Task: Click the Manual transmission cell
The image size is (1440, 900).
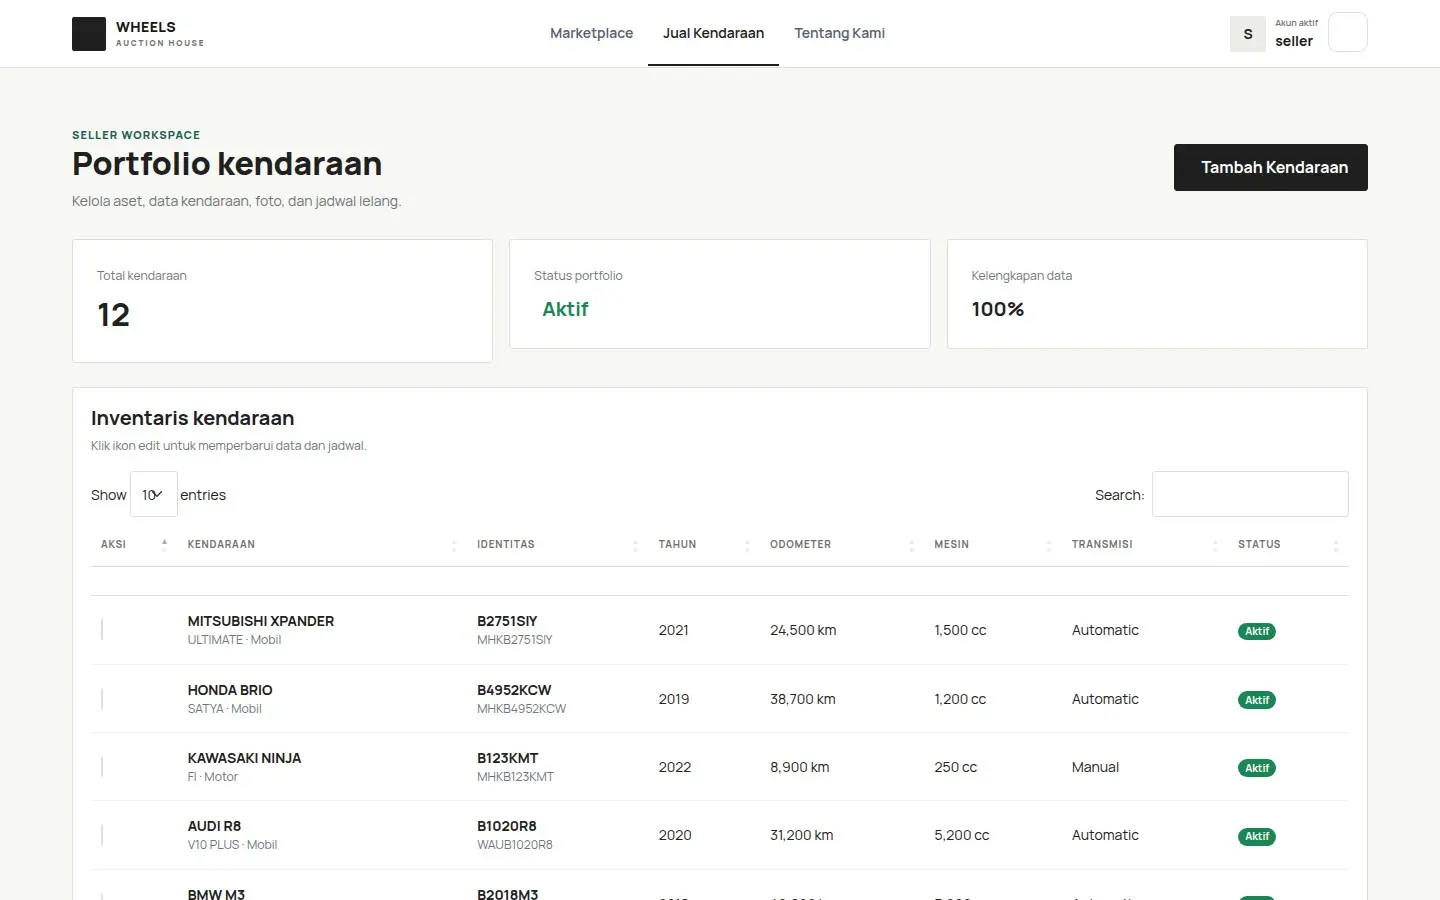Action: [1096, 767]
